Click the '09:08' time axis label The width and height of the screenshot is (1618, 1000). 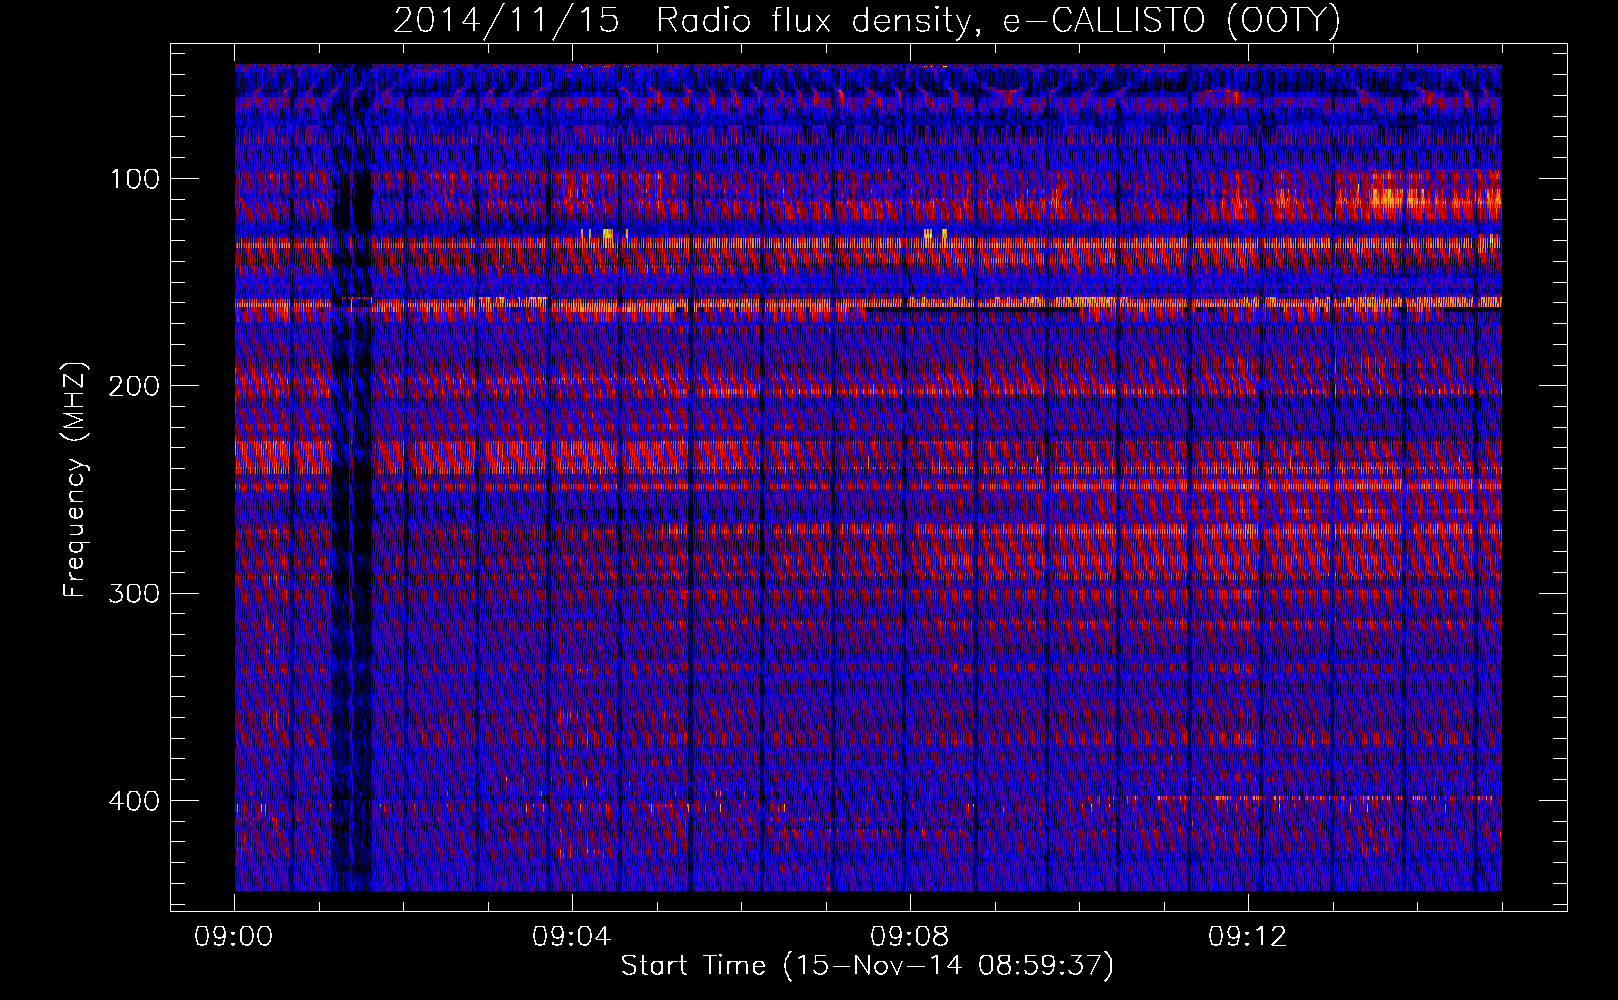click(911, 938)
